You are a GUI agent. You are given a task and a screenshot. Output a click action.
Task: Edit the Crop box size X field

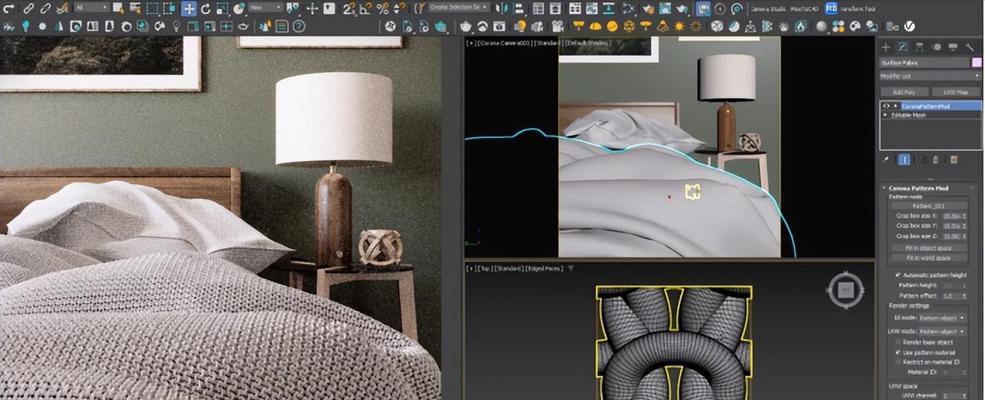952,215
